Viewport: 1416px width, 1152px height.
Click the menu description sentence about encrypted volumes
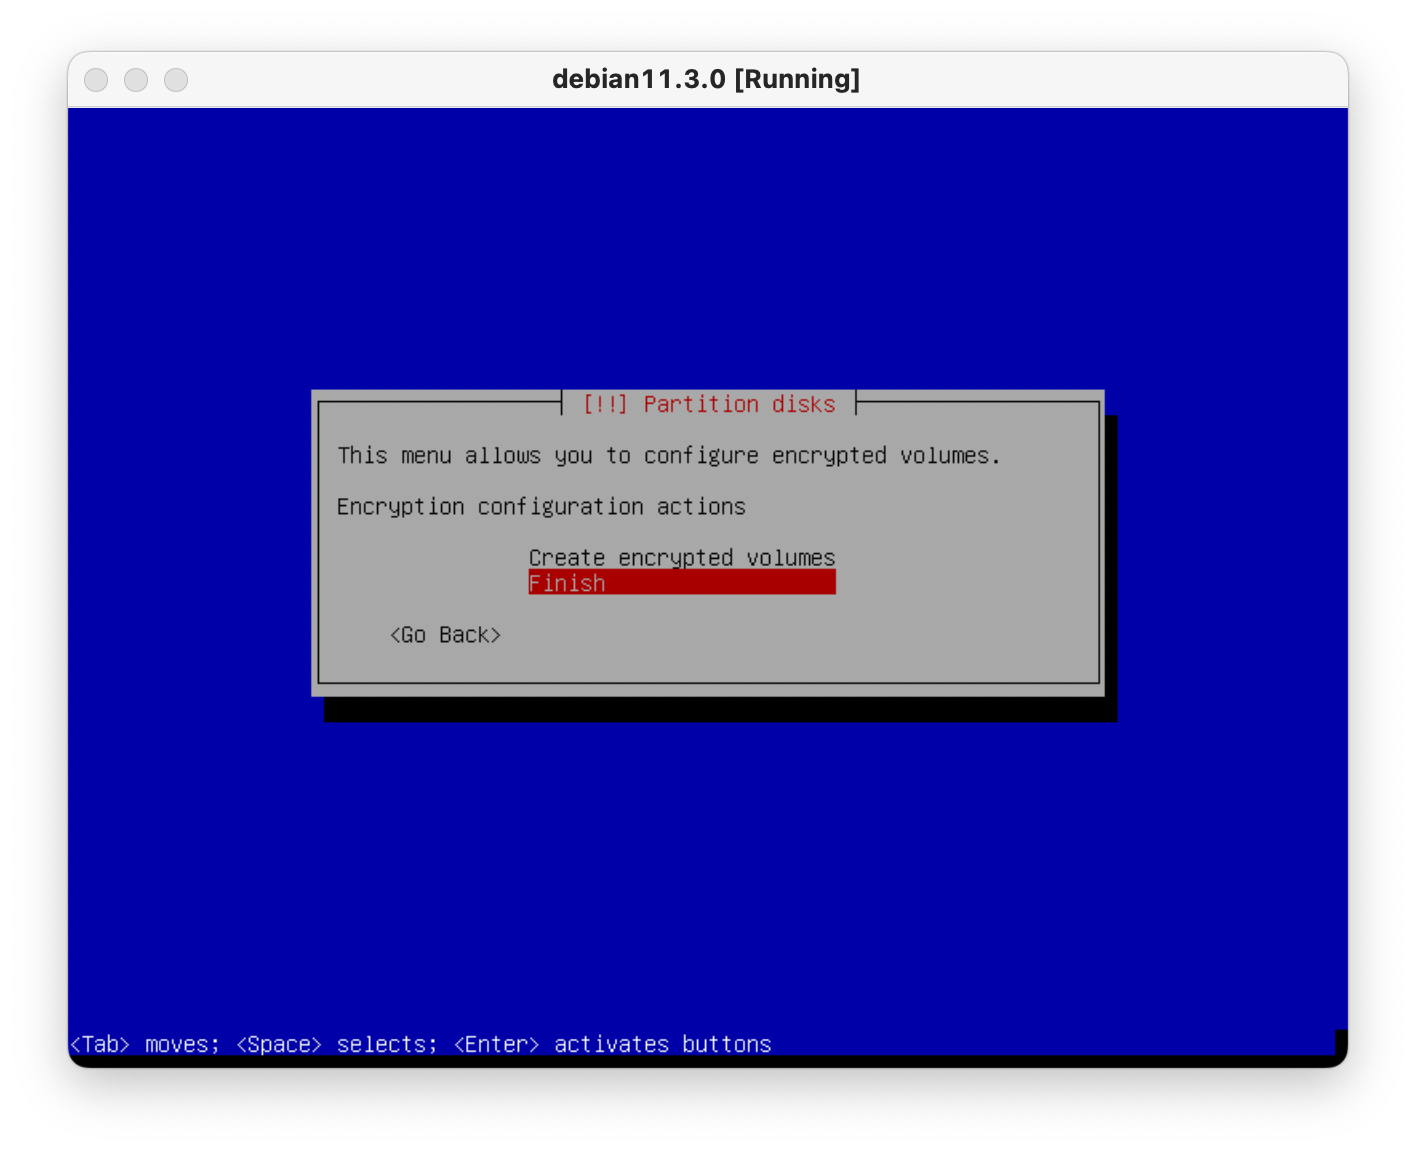point(668,456)
